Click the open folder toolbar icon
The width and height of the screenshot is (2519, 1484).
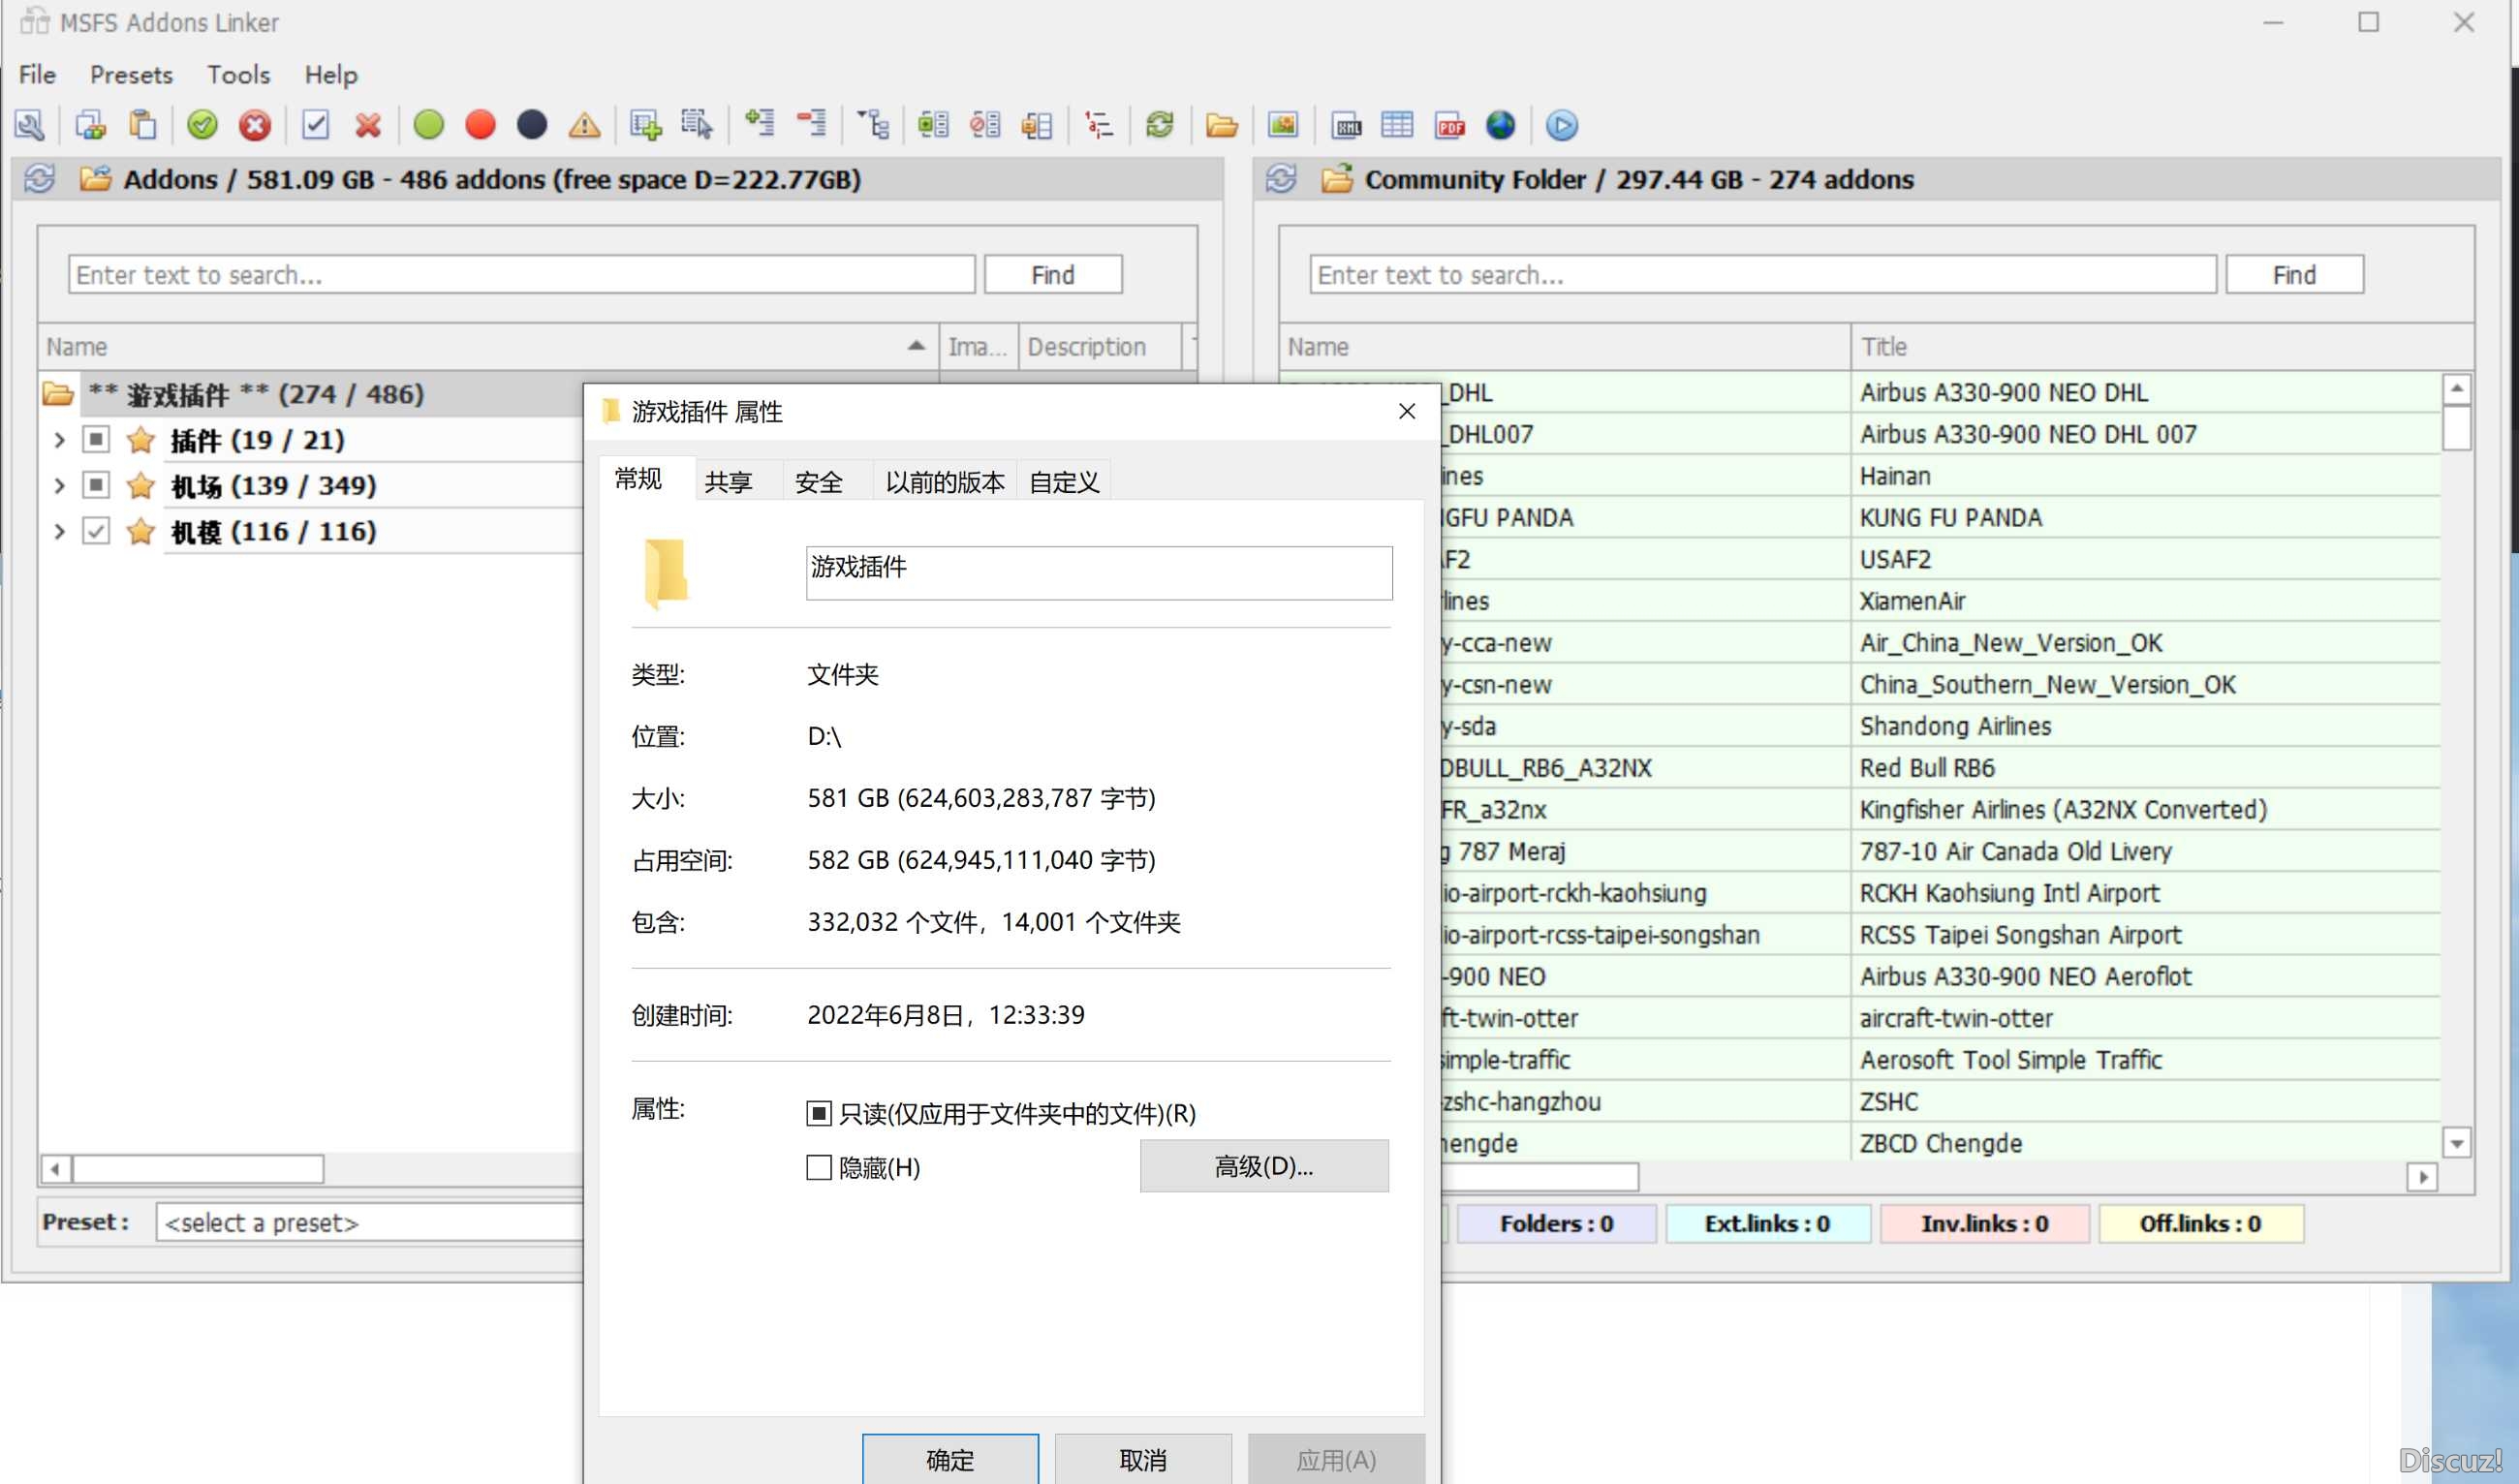pyautogui.click(x=1221, y=125)
